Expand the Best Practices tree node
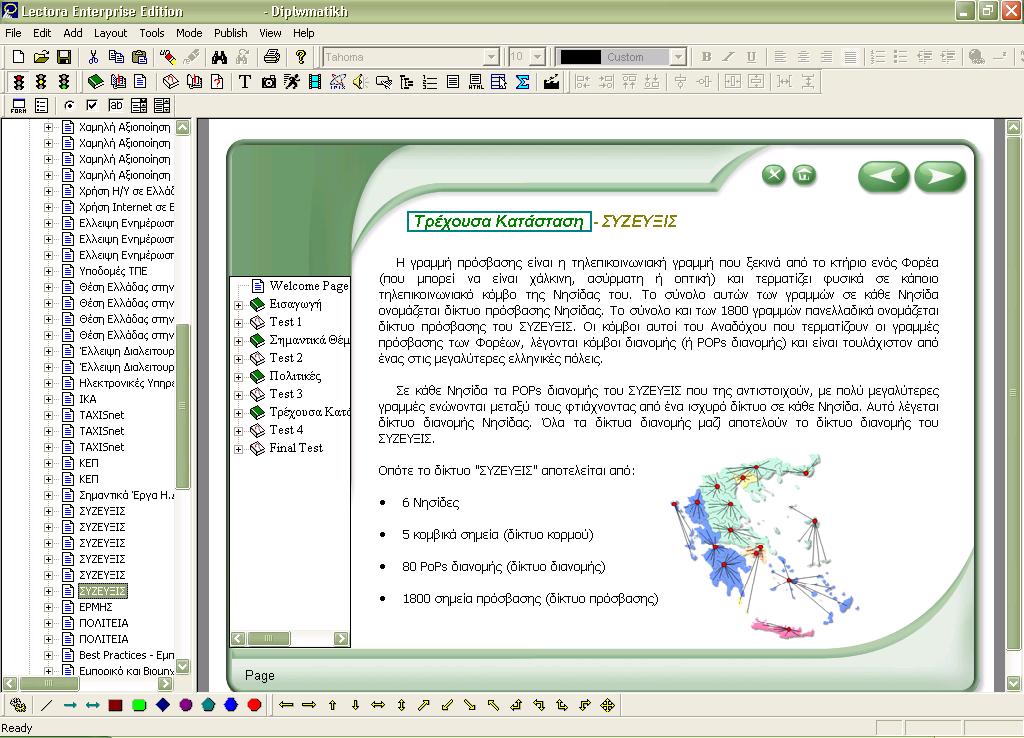 coord(48,655)
